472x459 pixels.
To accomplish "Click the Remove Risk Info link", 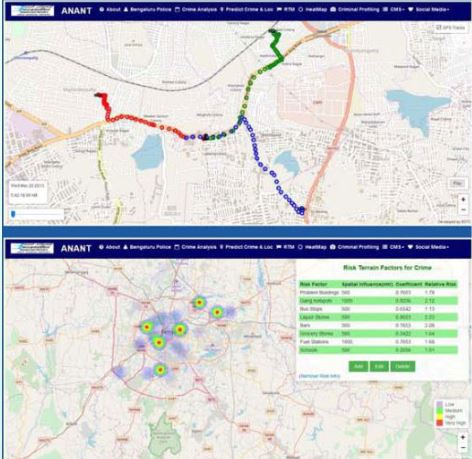I will click(320, 376).
